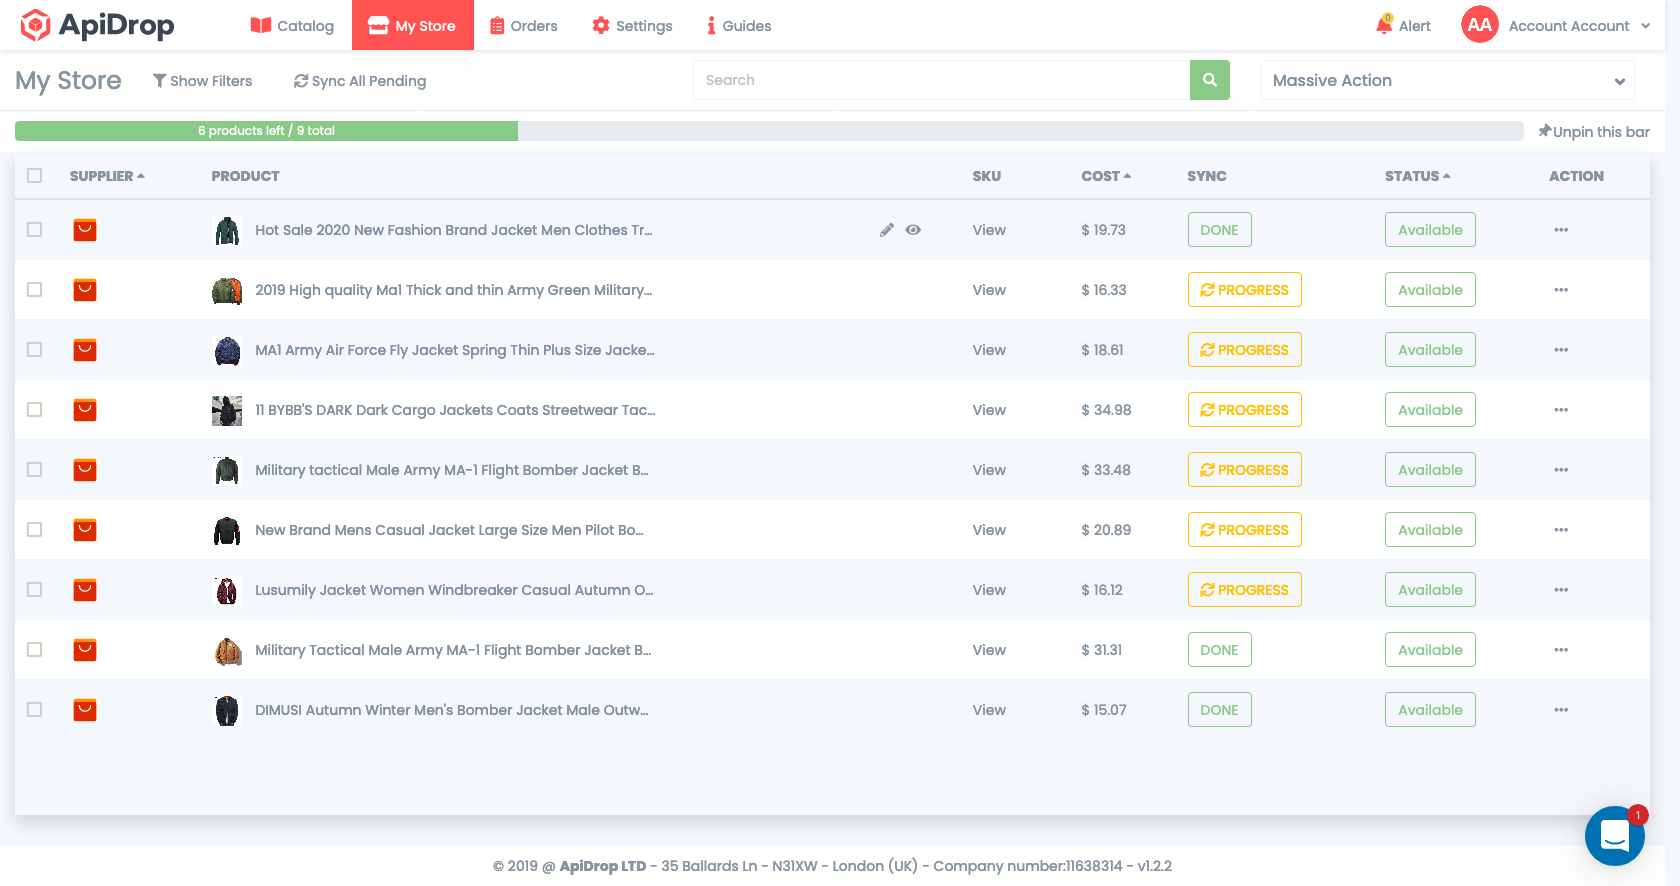
Task: Go to the Catalog menu
Action: coord(292,26)
